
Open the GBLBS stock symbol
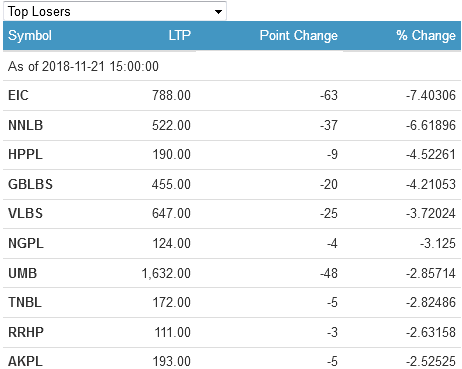[x=30, y=184]
